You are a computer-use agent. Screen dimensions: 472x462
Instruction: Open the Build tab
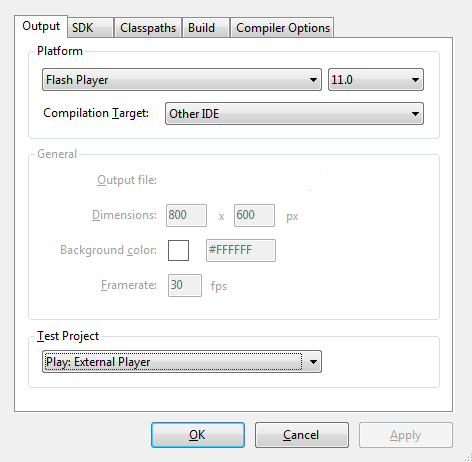click(x=206, y=28)
